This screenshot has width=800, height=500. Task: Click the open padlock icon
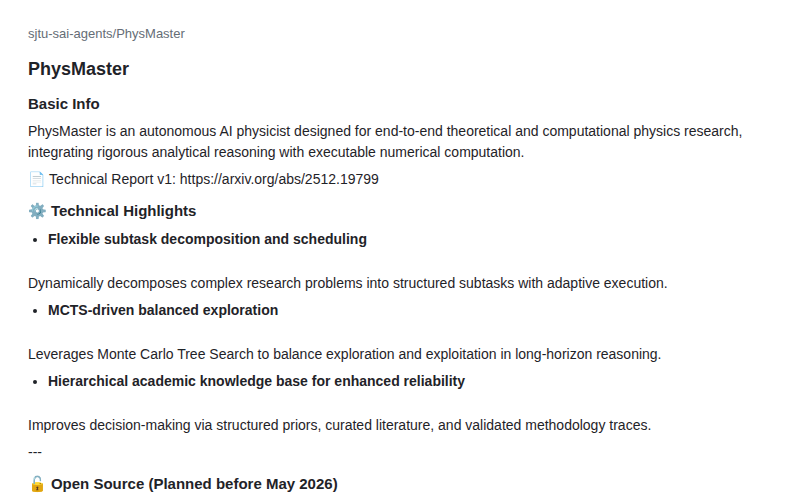pyautogui.click(x=37, y=484)
